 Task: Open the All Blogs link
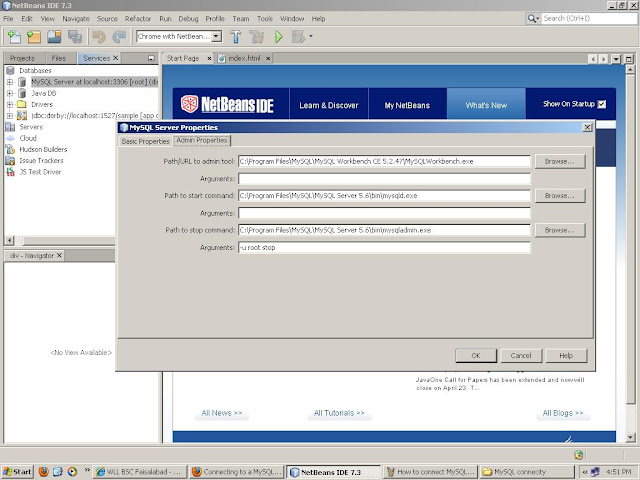pyautogui.click(x=562, y=413)
